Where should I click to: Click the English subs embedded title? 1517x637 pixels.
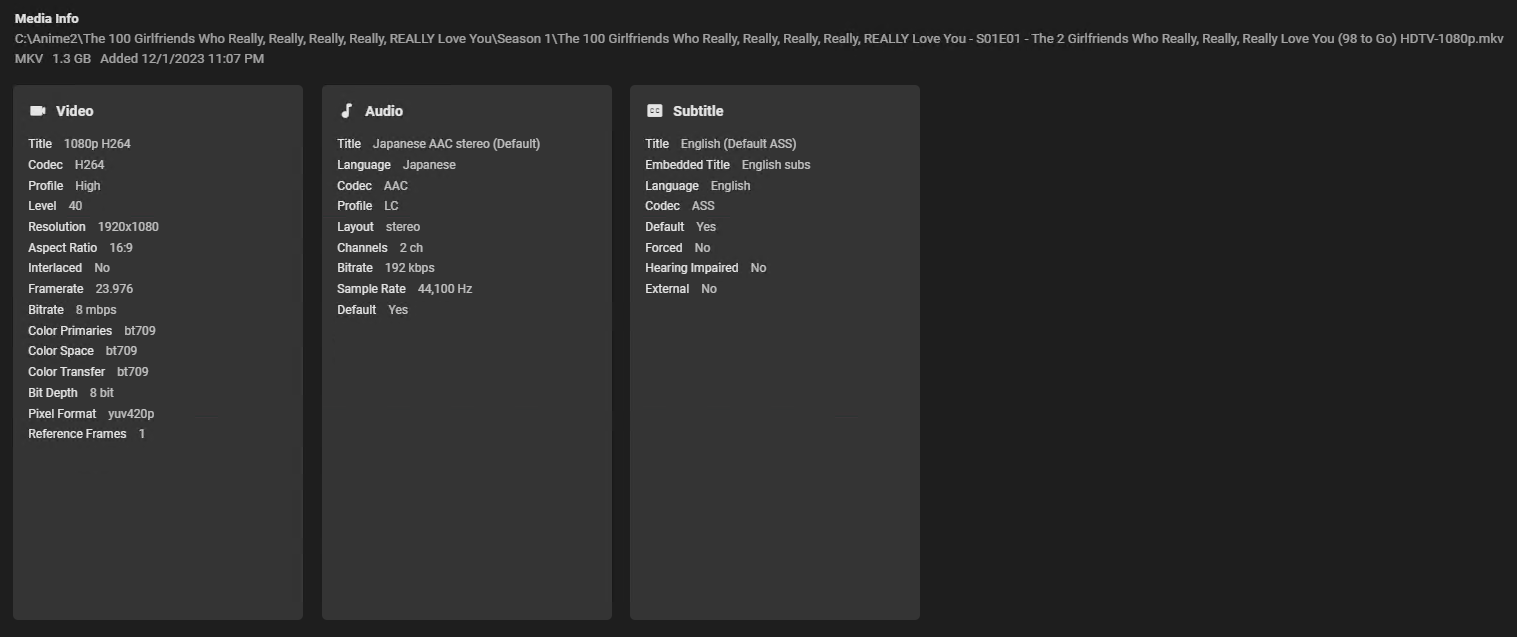click(x=776, y=165)
